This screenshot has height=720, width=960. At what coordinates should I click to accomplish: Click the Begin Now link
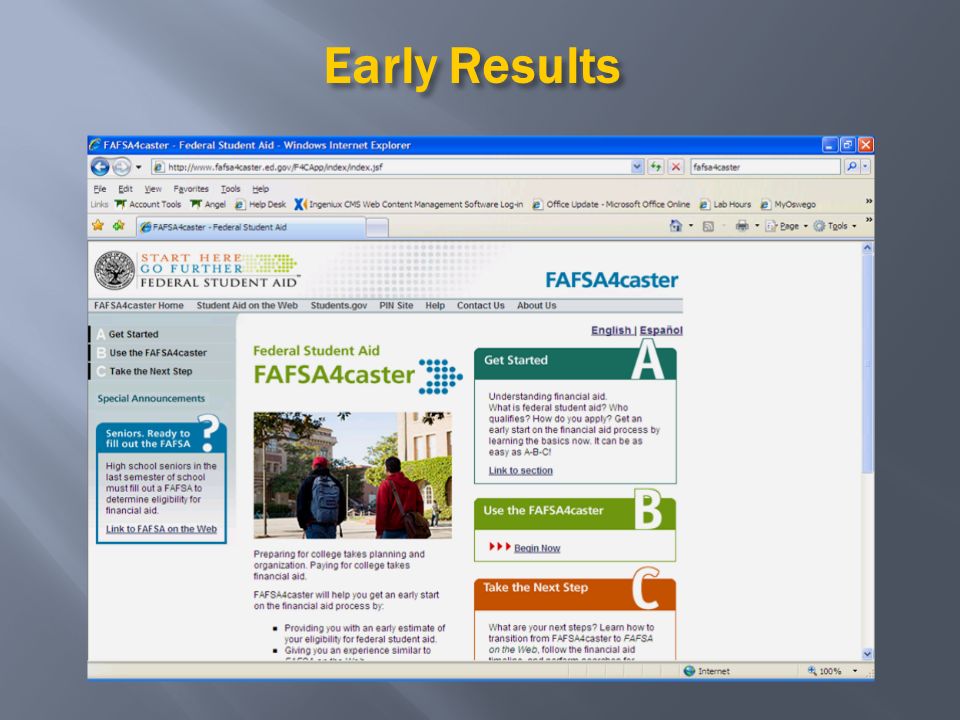click(537, 549)
